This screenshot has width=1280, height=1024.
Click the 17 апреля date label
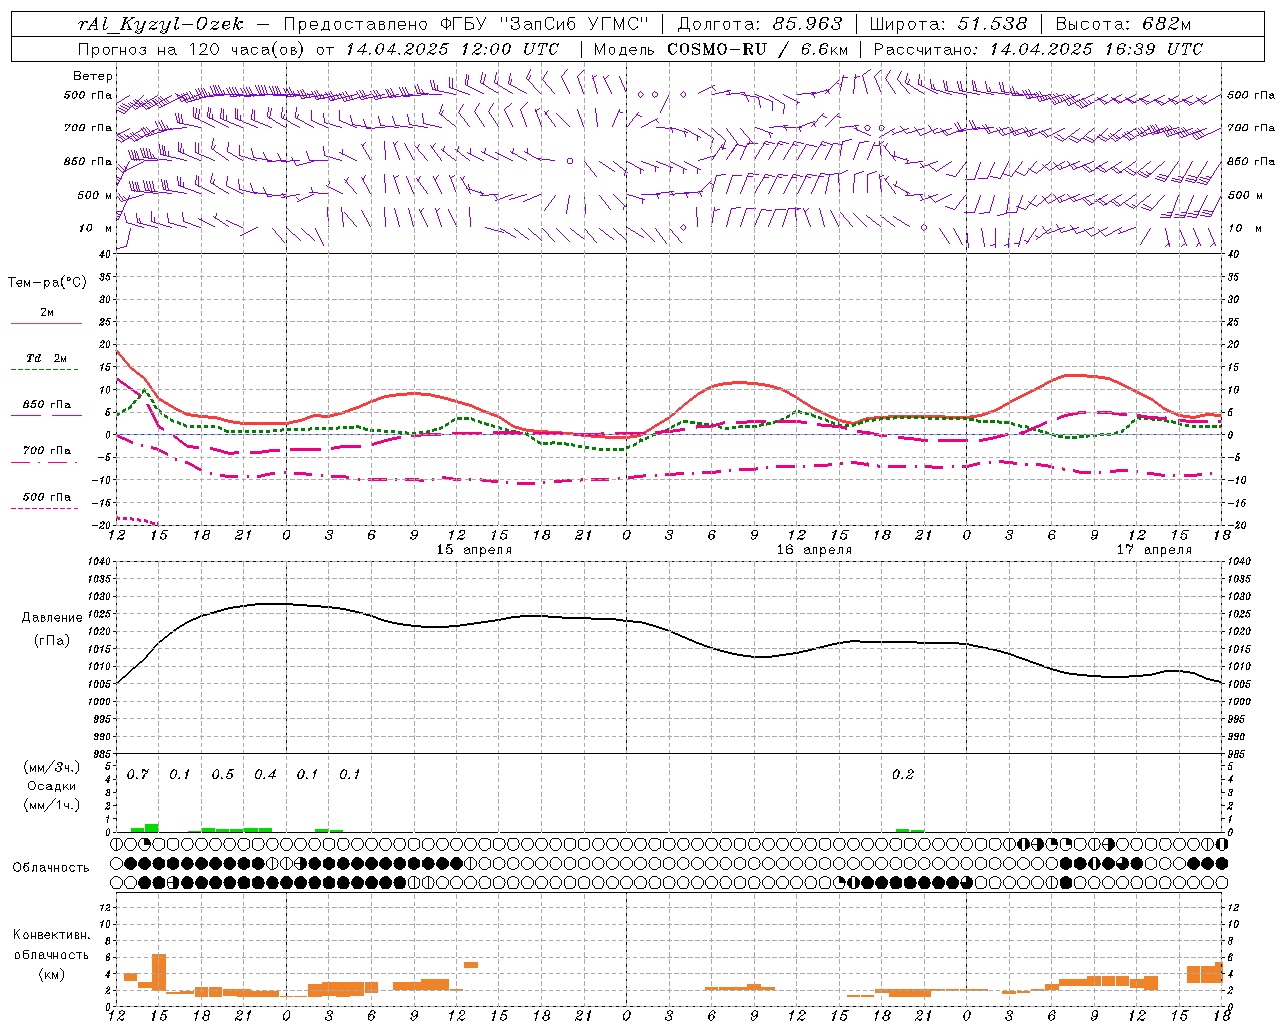1154,550
